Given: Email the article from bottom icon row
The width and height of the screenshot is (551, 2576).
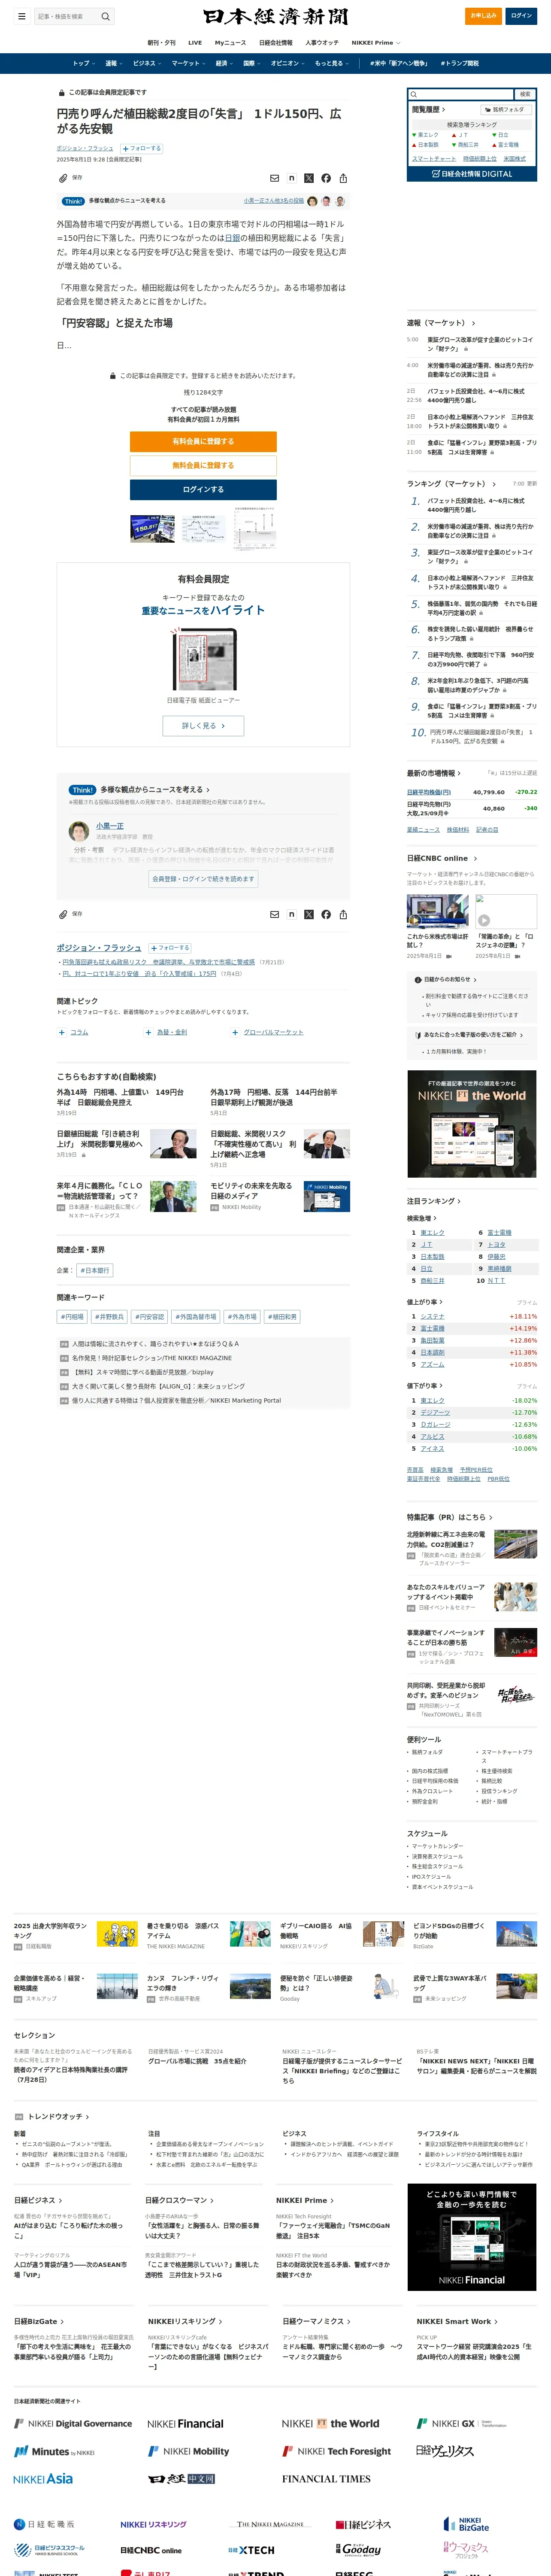Looking at the screenshot, I should tap(274, 914).
